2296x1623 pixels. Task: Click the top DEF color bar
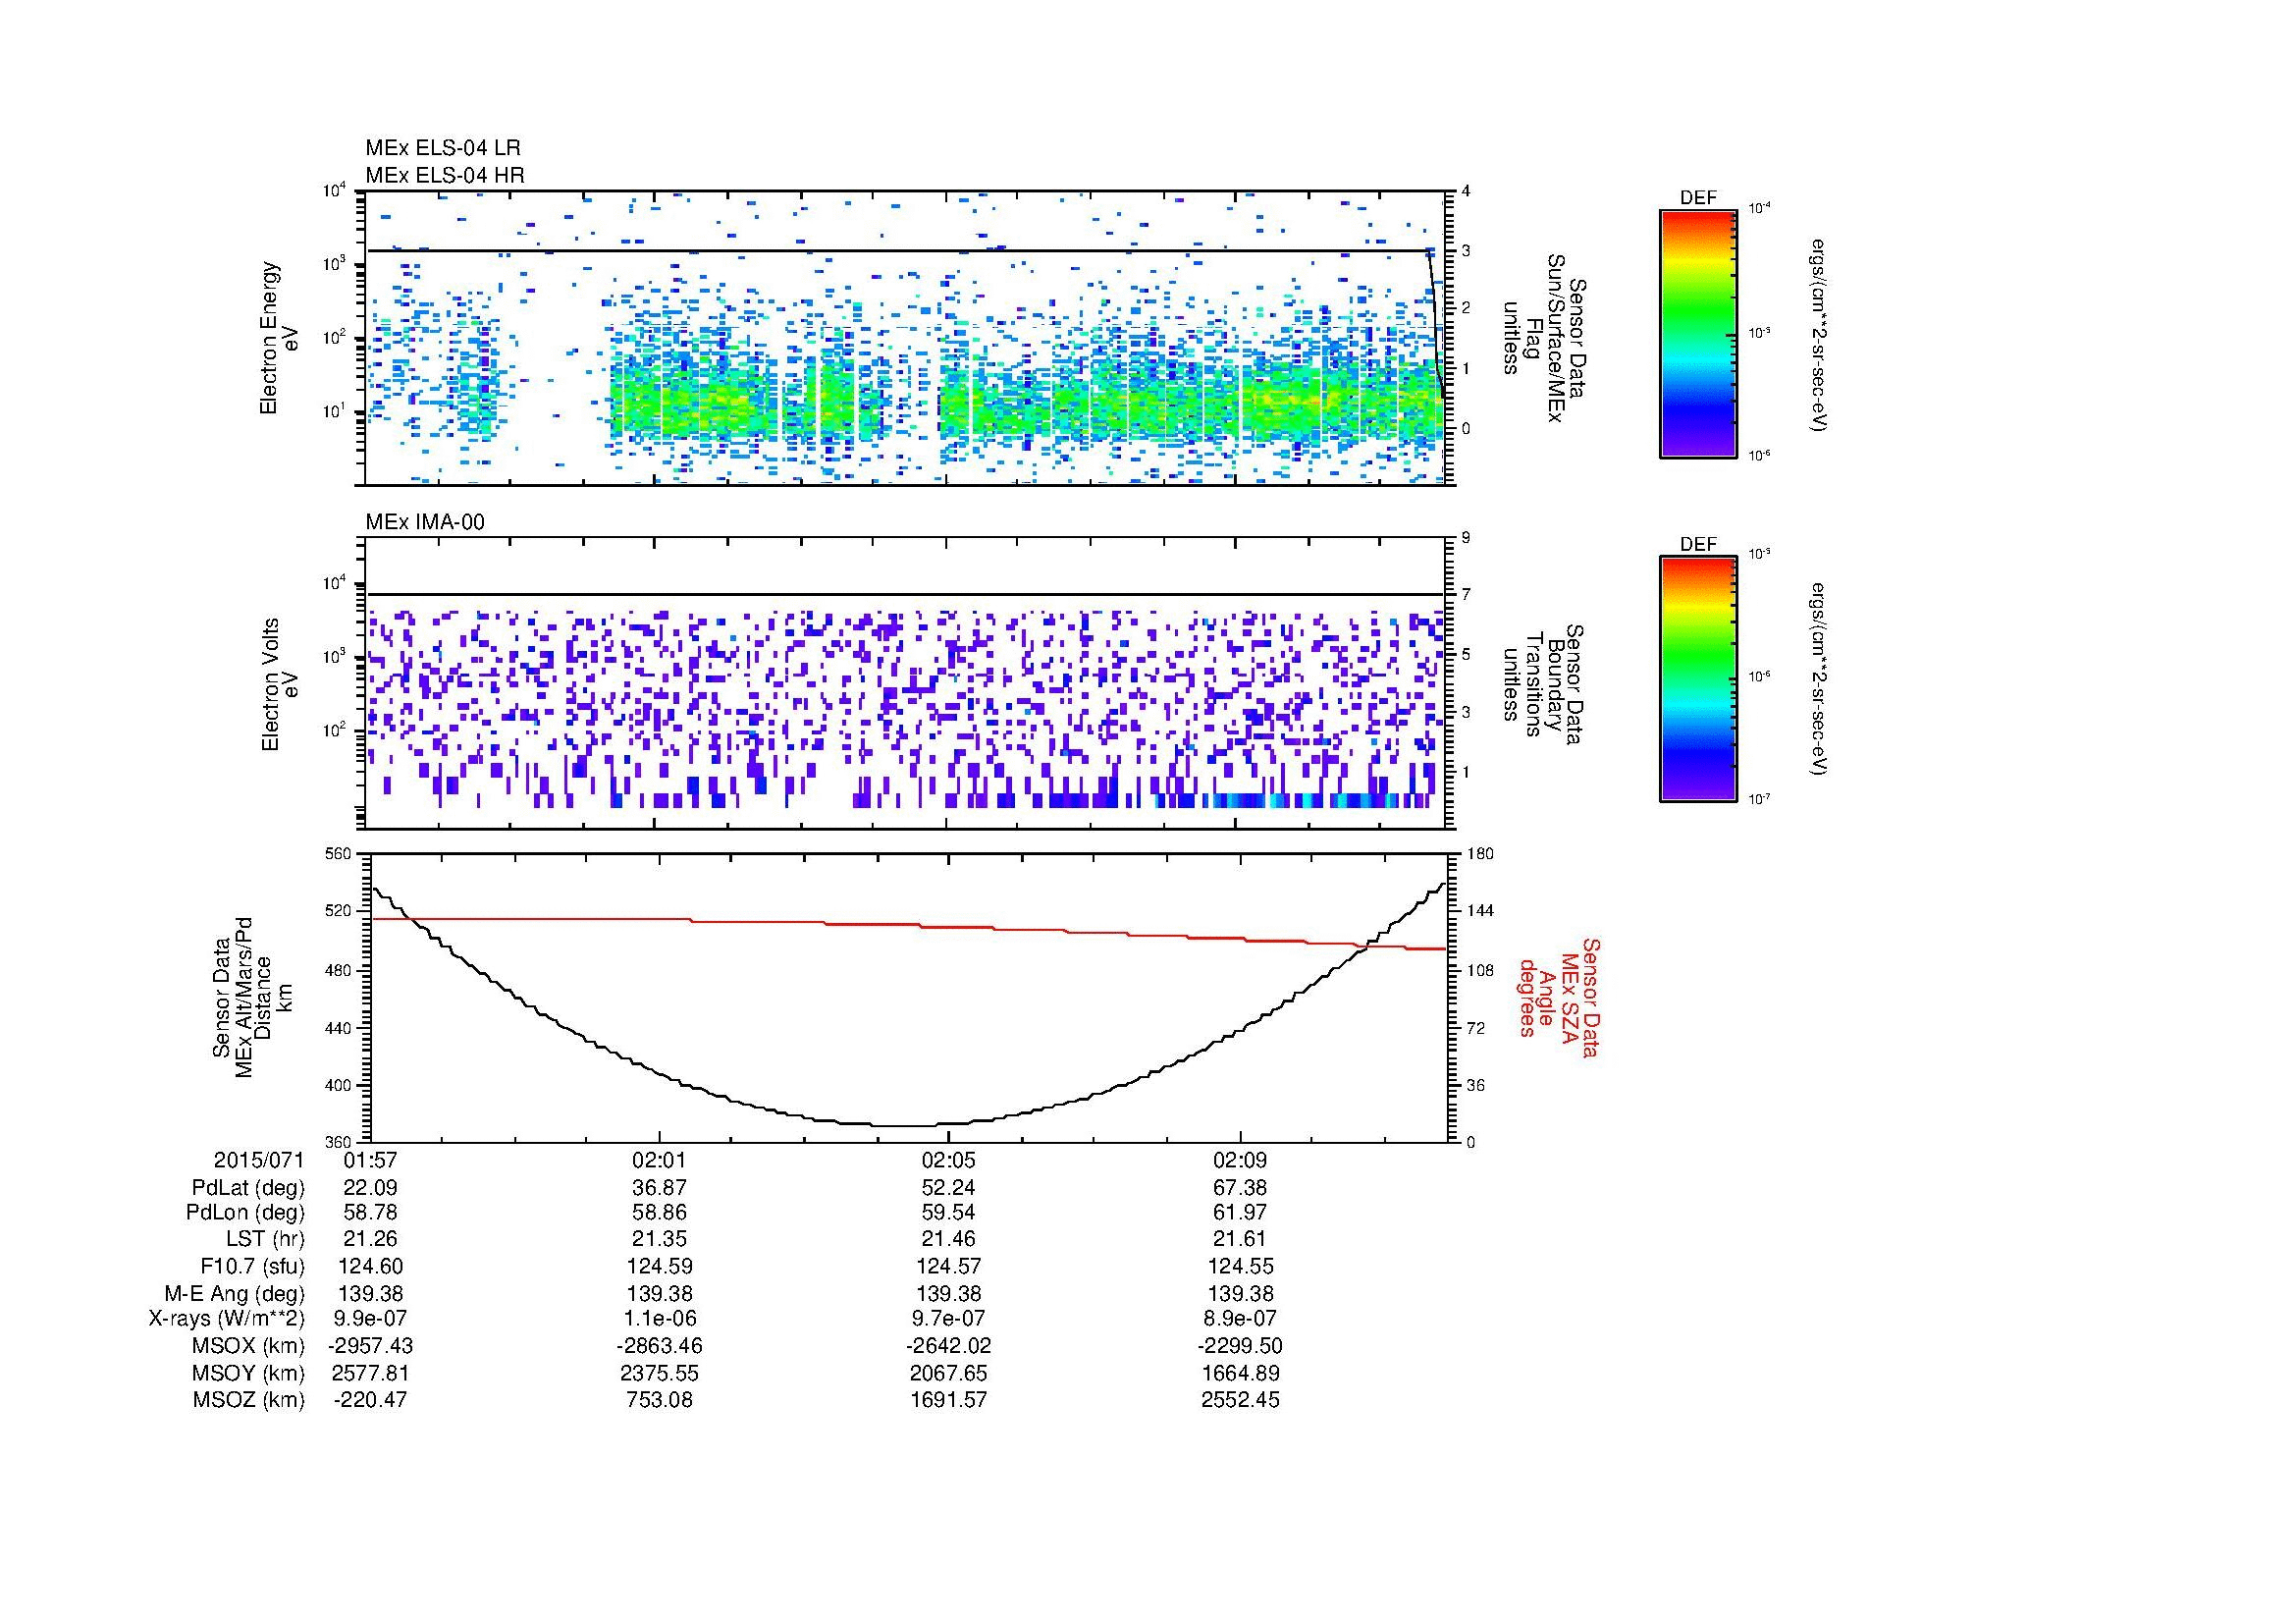[1697, 333]
